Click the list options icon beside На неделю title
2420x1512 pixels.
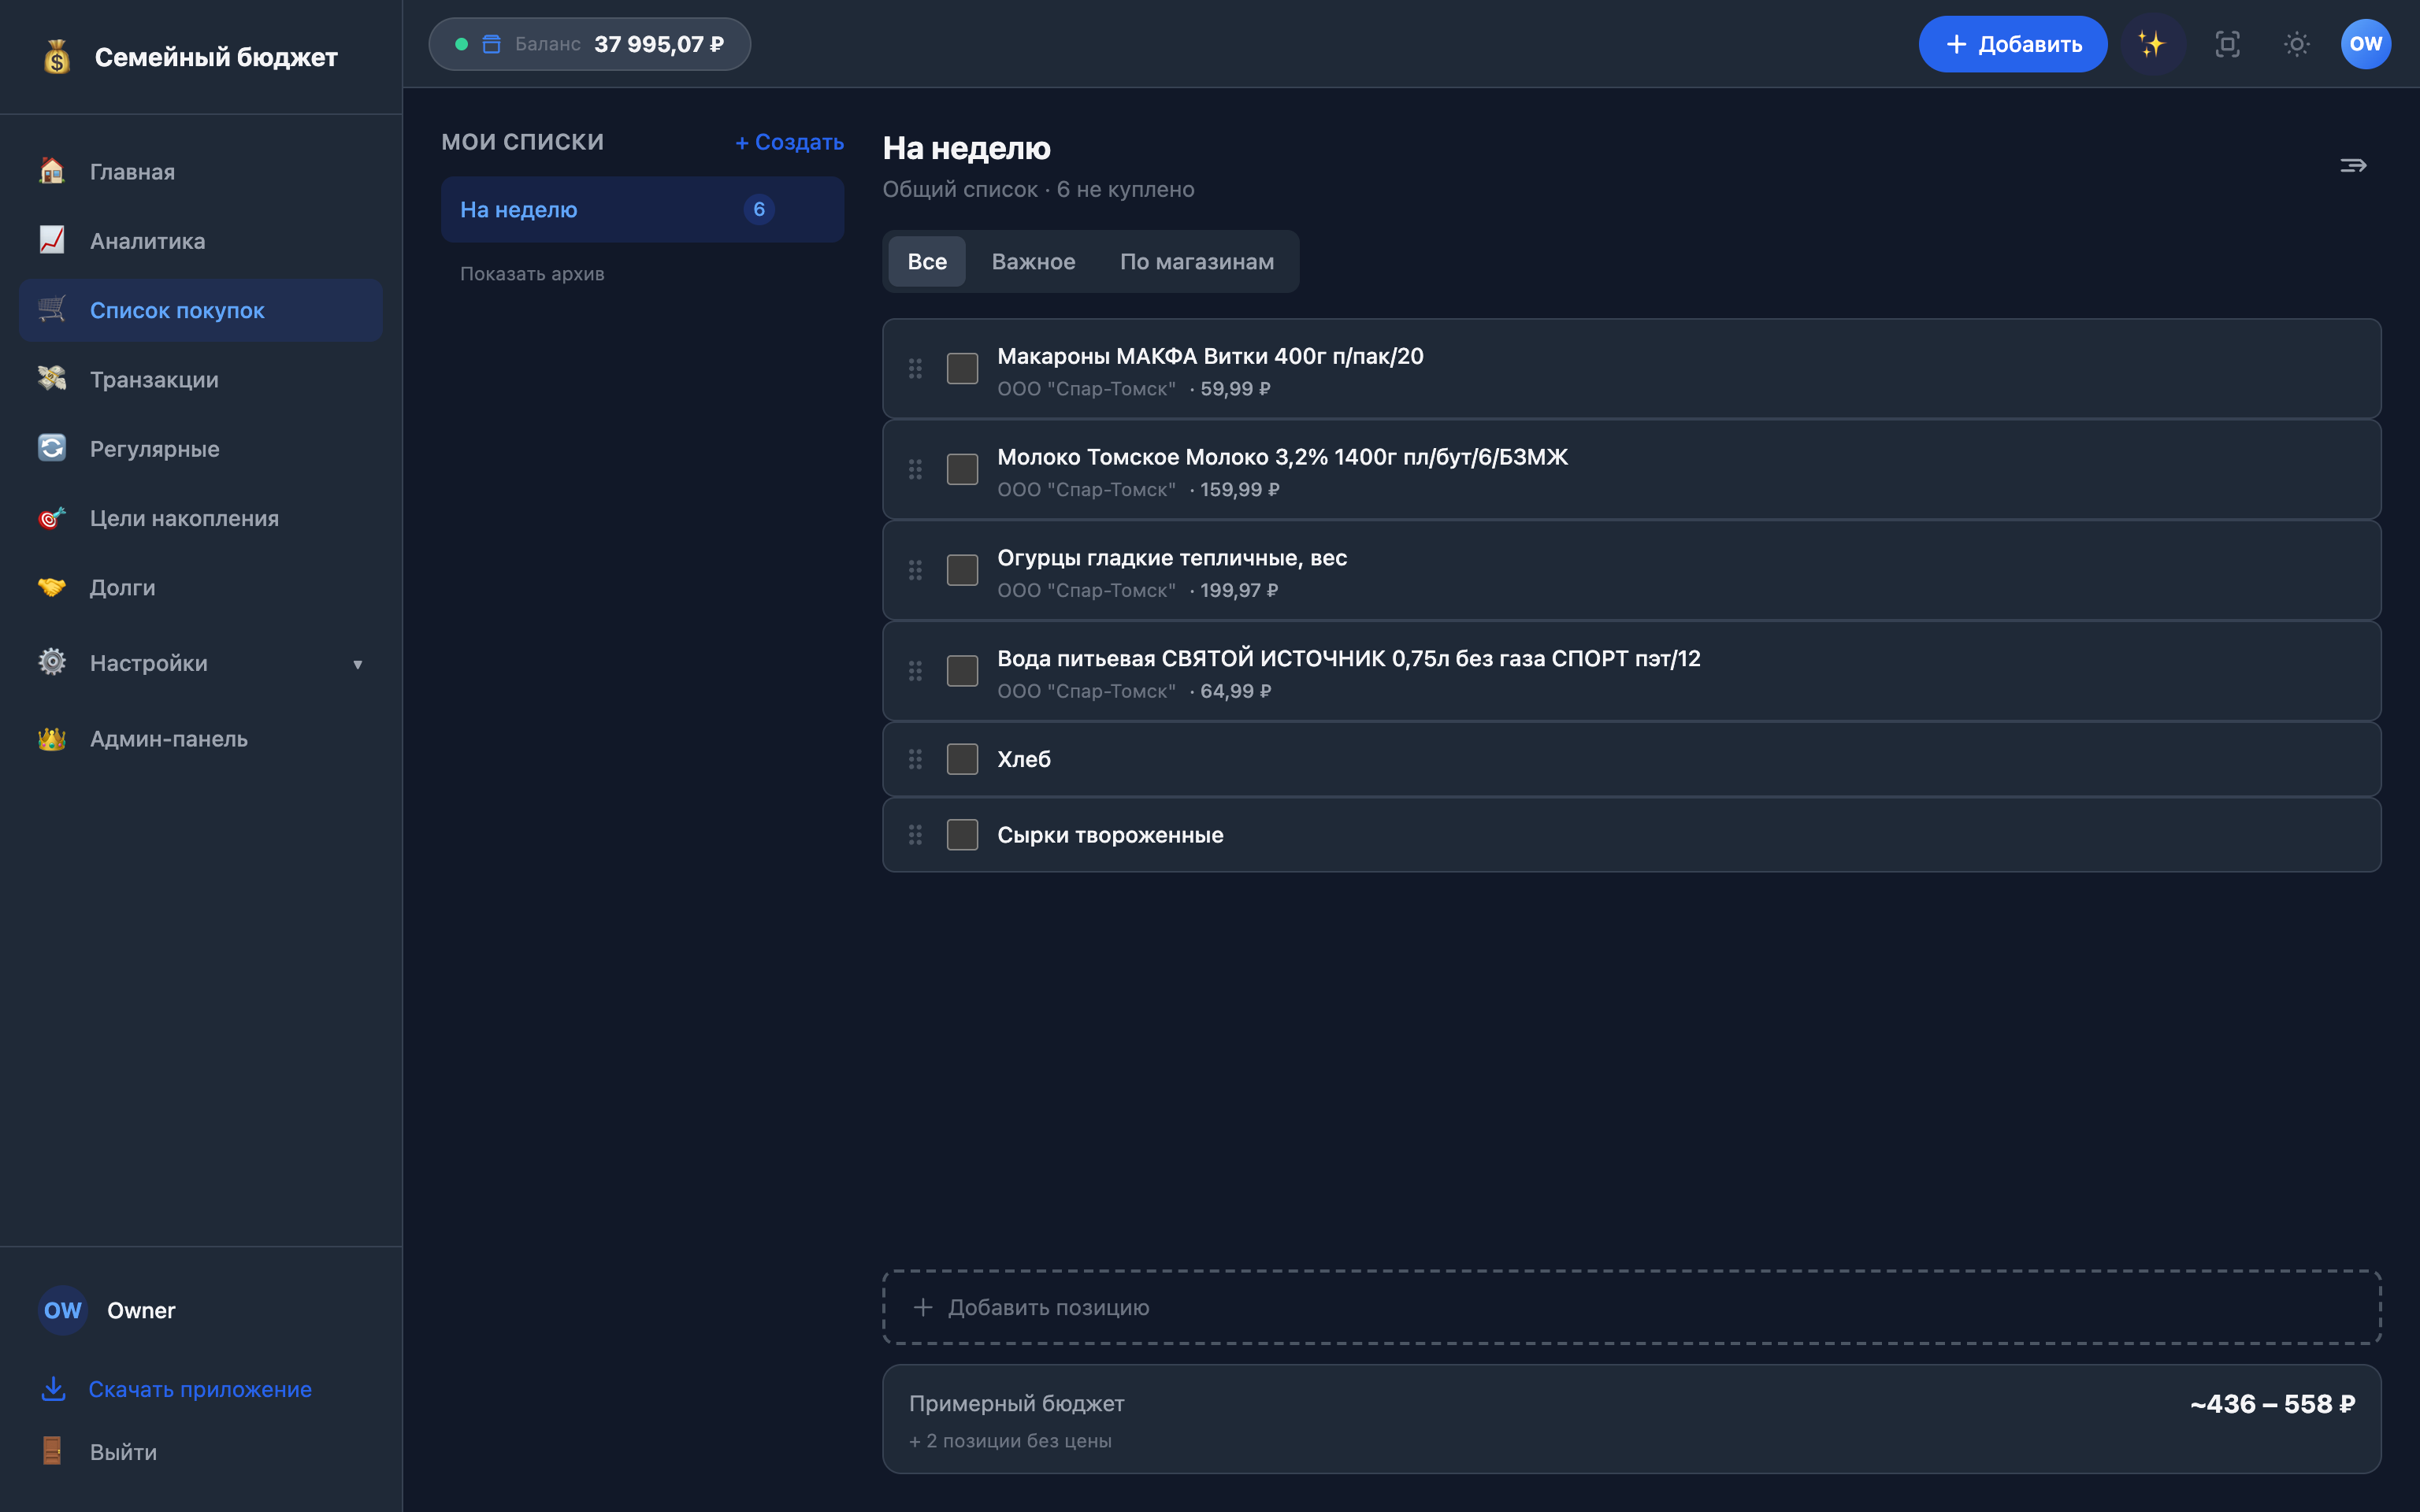click(x=2353, y=165)
